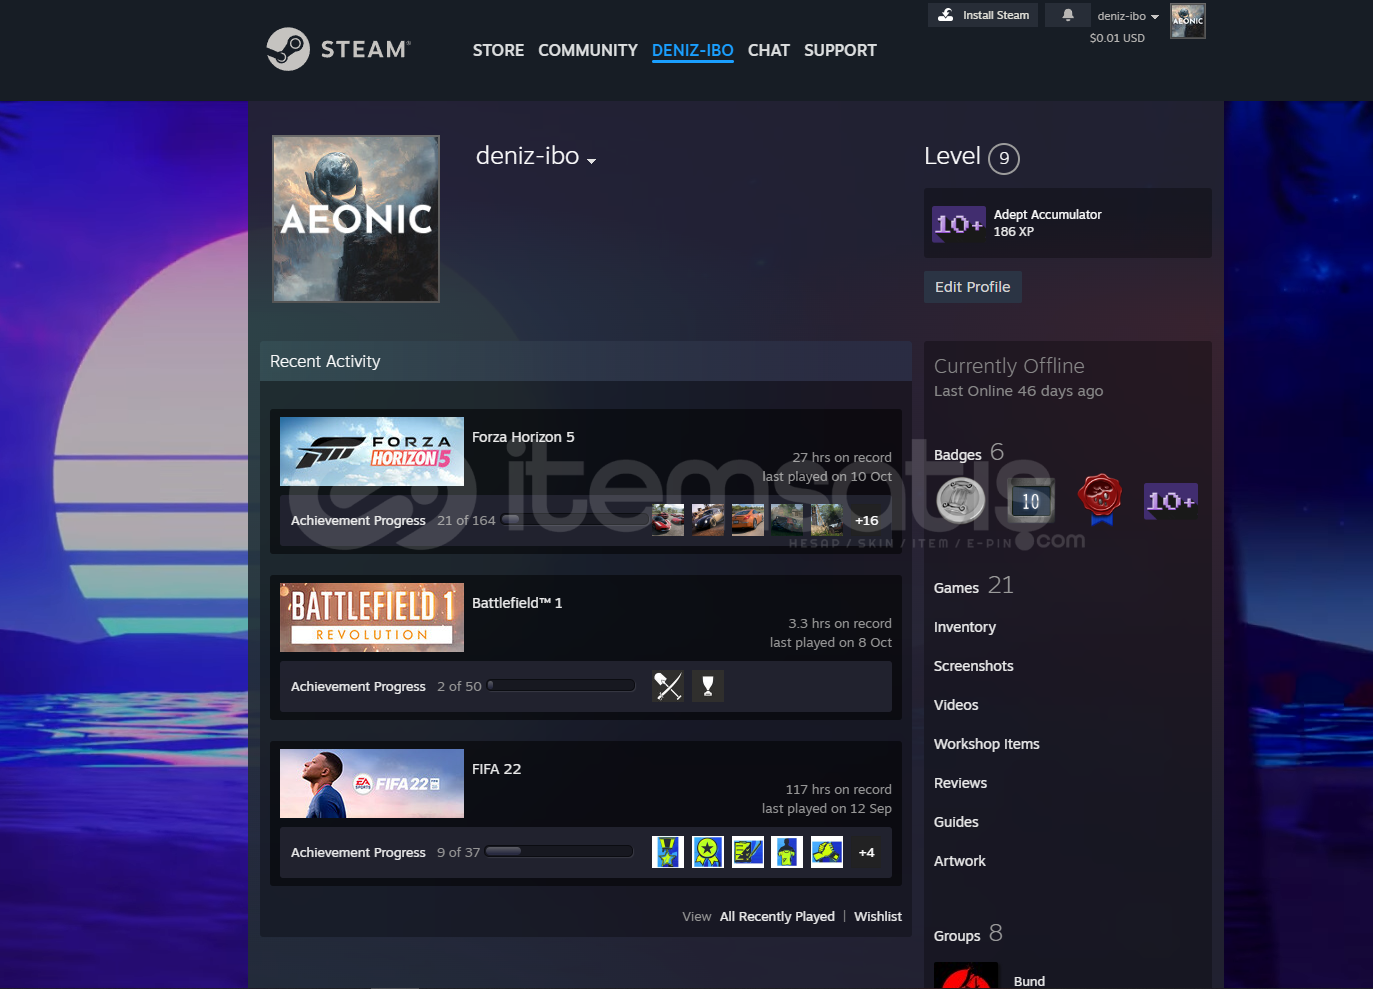
Task: Open fifth FIFA 22 achievement icon
Action: (x=827, y=852)
